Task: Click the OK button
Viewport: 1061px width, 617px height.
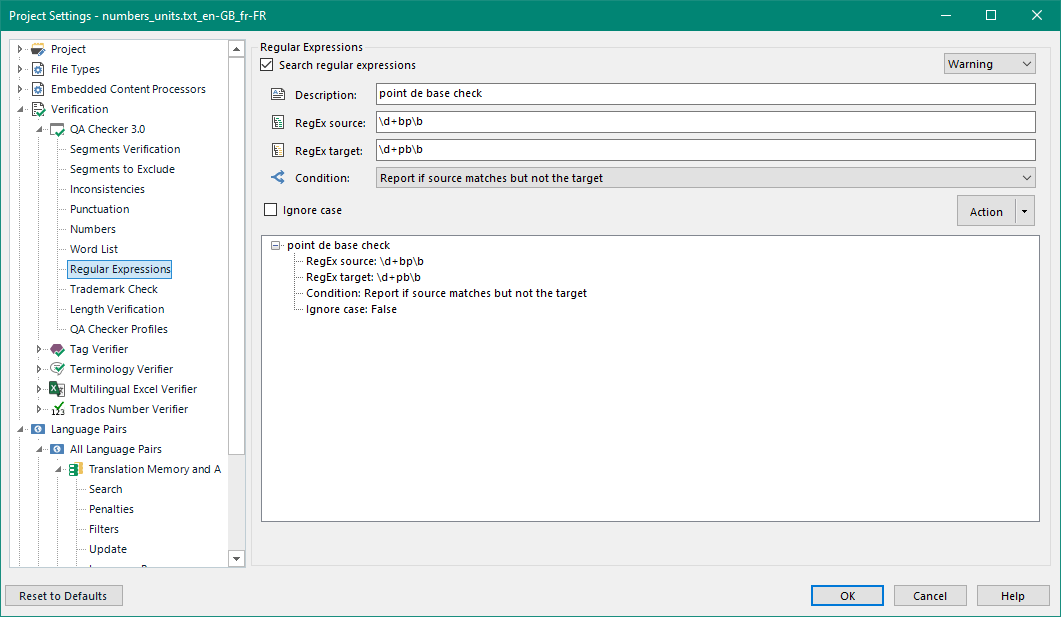Action: pyautogui.click(x=847, y=595)
